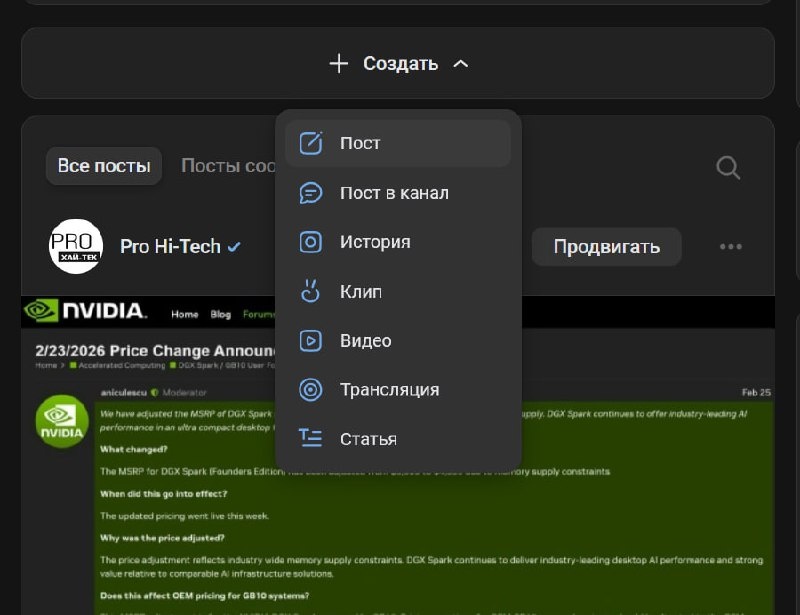Click the Feb 25 date text
Viewport: 800px width, 615px height.
click(756, 392)
